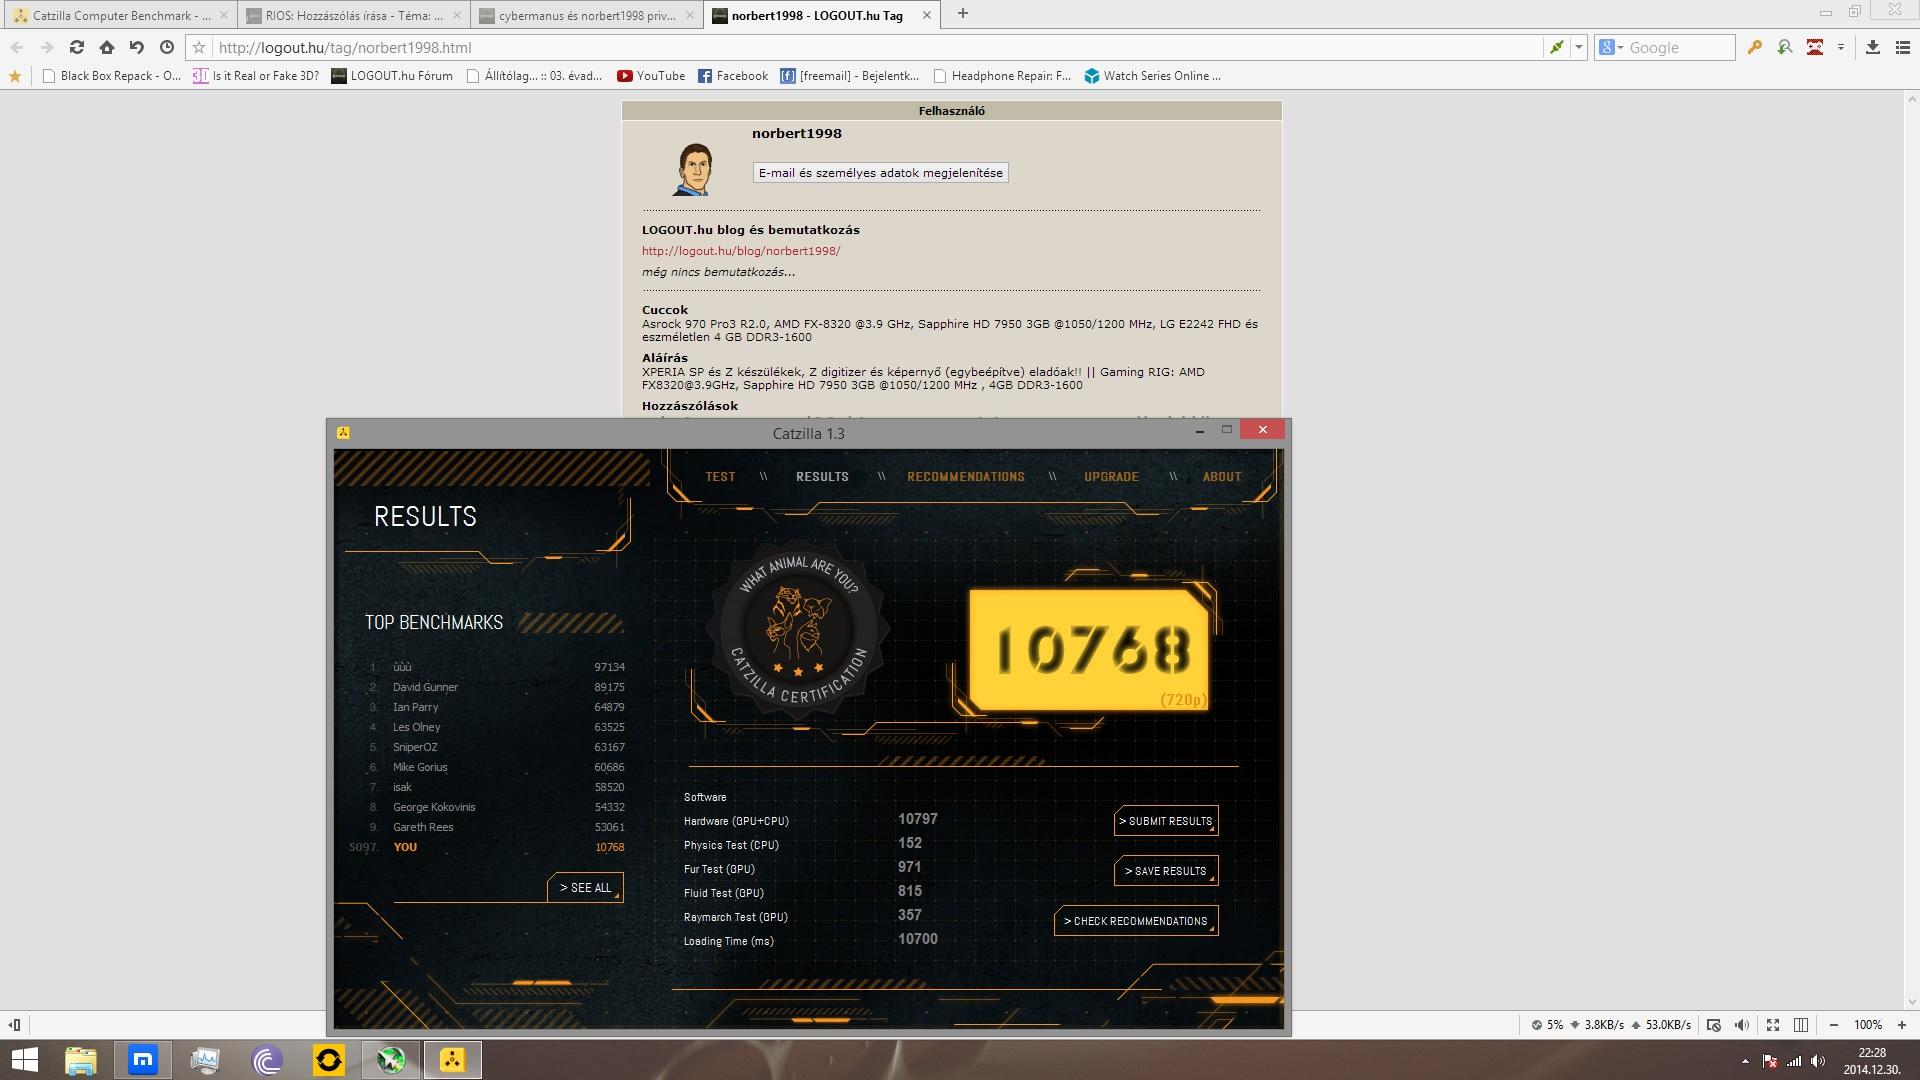Focus the Google search box

1680,47
